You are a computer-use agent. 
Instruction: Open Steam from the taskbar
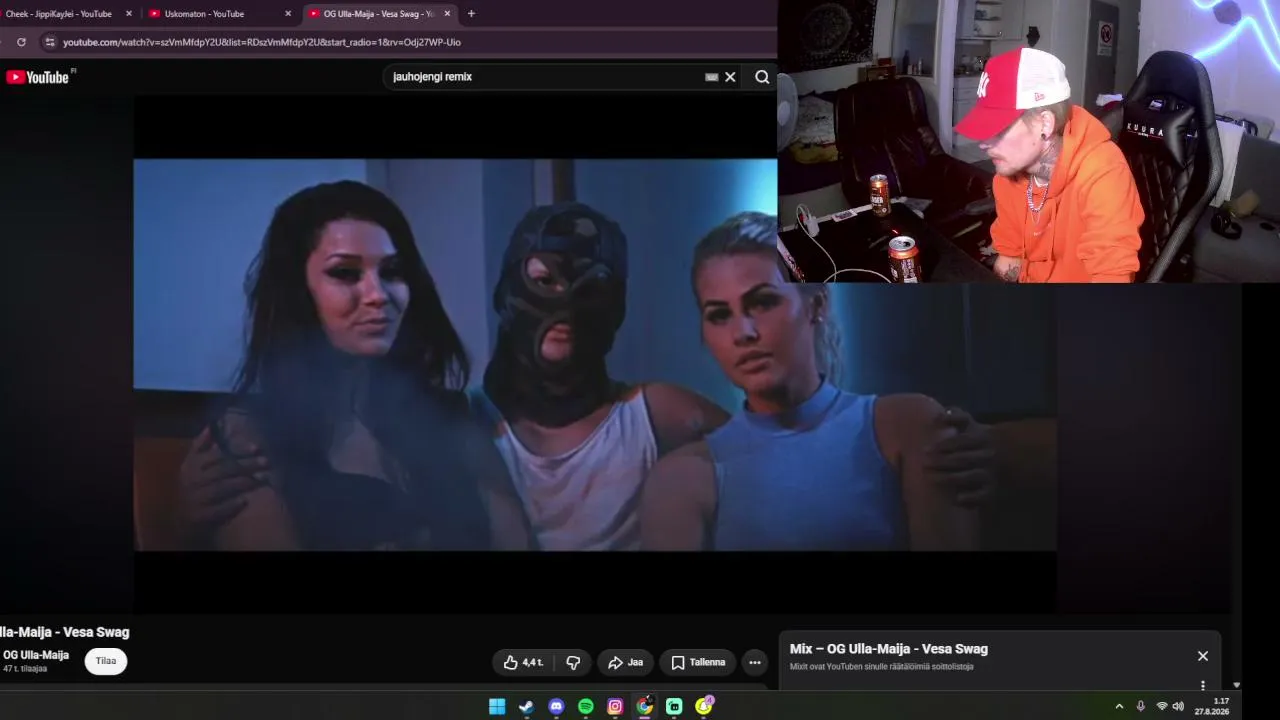(x=526, y=706)
